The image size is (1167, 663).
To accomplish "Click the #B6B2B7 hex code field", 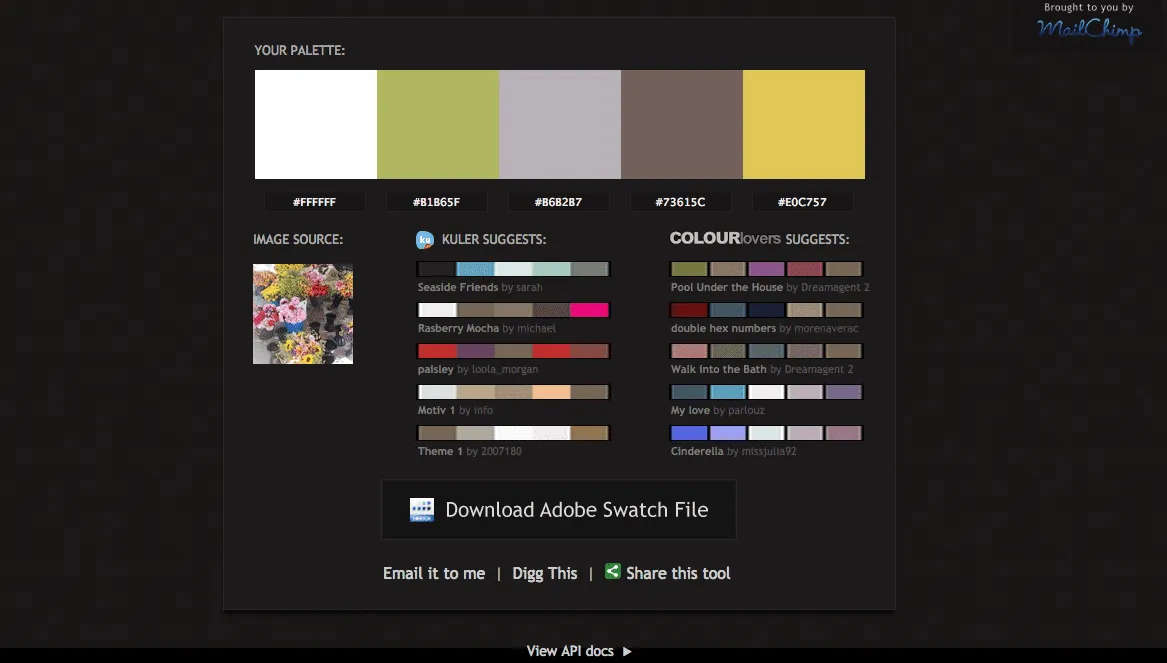I will click(559, 202).
